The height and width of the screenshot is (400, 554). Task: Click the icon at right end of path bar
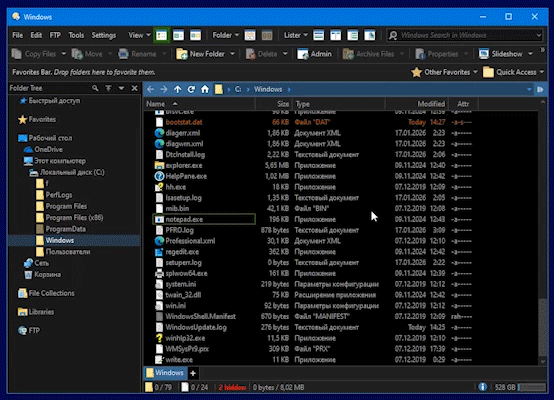[x=540, y=90]
